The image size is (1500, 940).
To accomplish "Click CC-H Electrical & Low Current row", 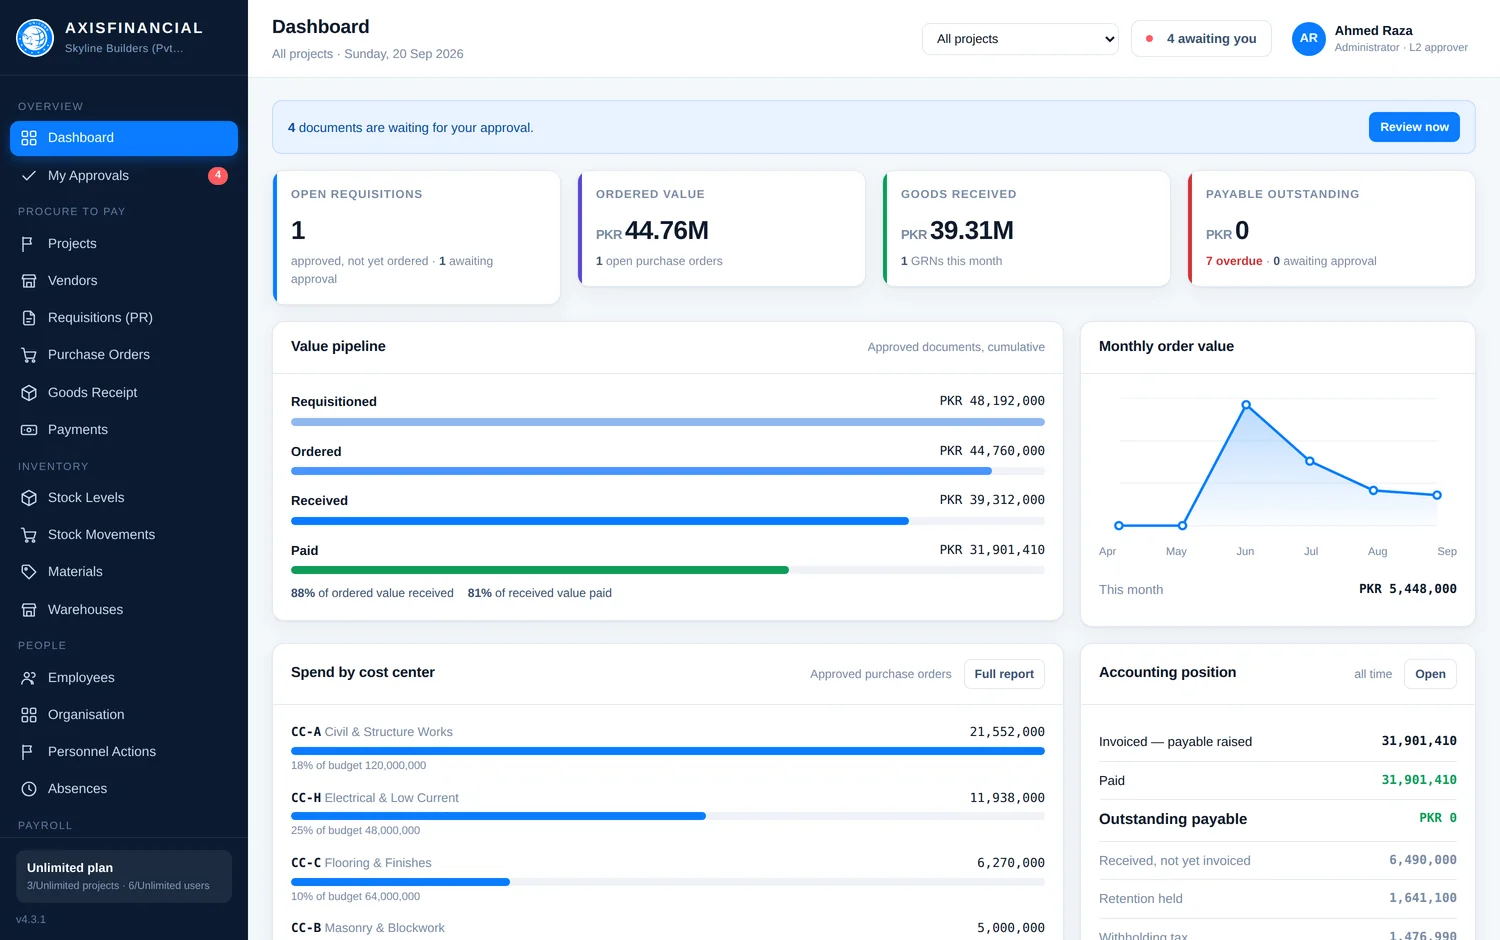I will 668,814.
